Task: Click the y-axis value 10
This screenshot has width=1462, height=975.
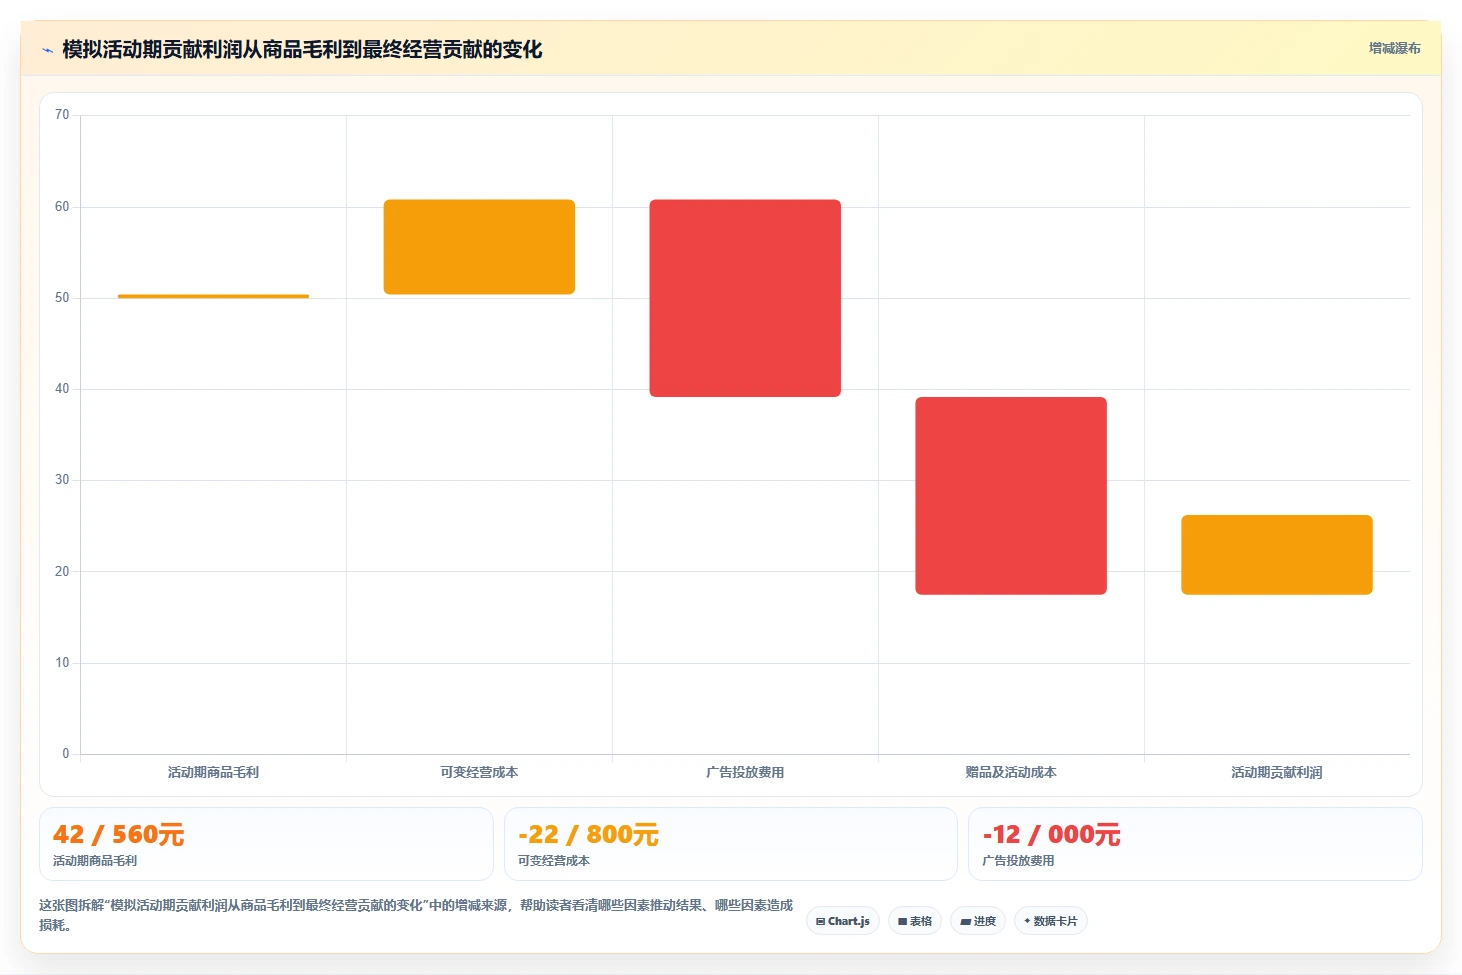Action: coord(62,663)
